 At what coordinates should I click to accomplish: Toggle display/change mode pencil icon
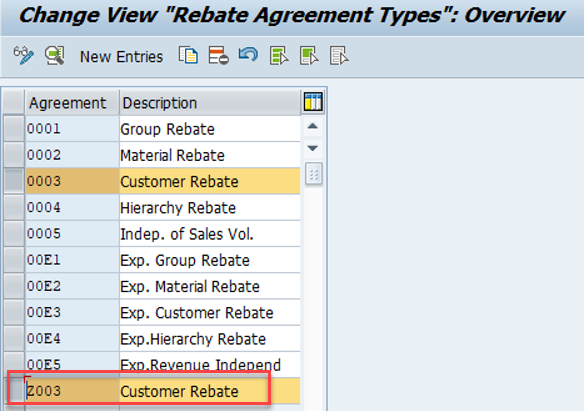(24, 56)
